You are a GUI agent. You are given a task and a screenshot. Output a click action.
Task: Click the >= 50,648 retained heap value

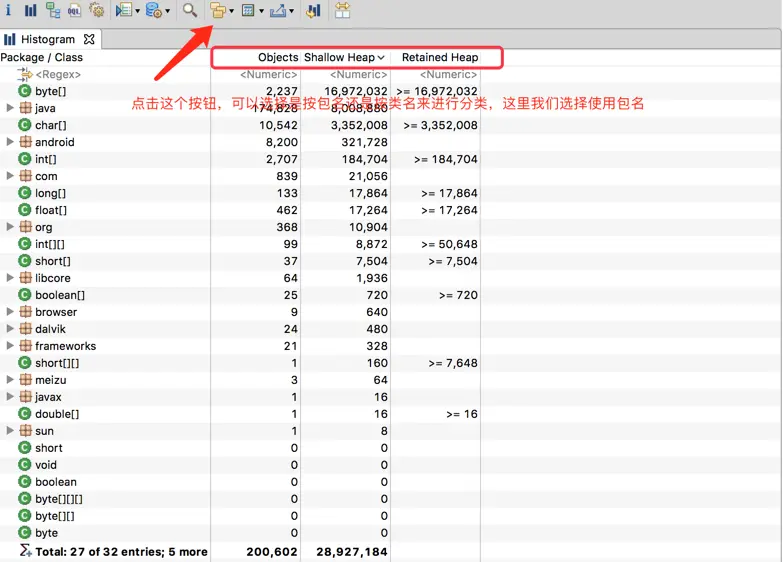click(449, 244)
